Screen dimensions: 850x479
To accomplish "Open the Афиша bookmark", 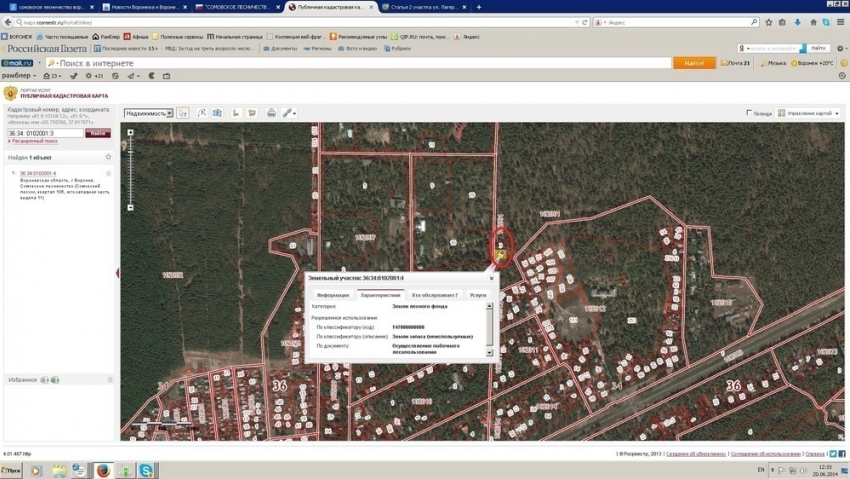I will point(136,36).
